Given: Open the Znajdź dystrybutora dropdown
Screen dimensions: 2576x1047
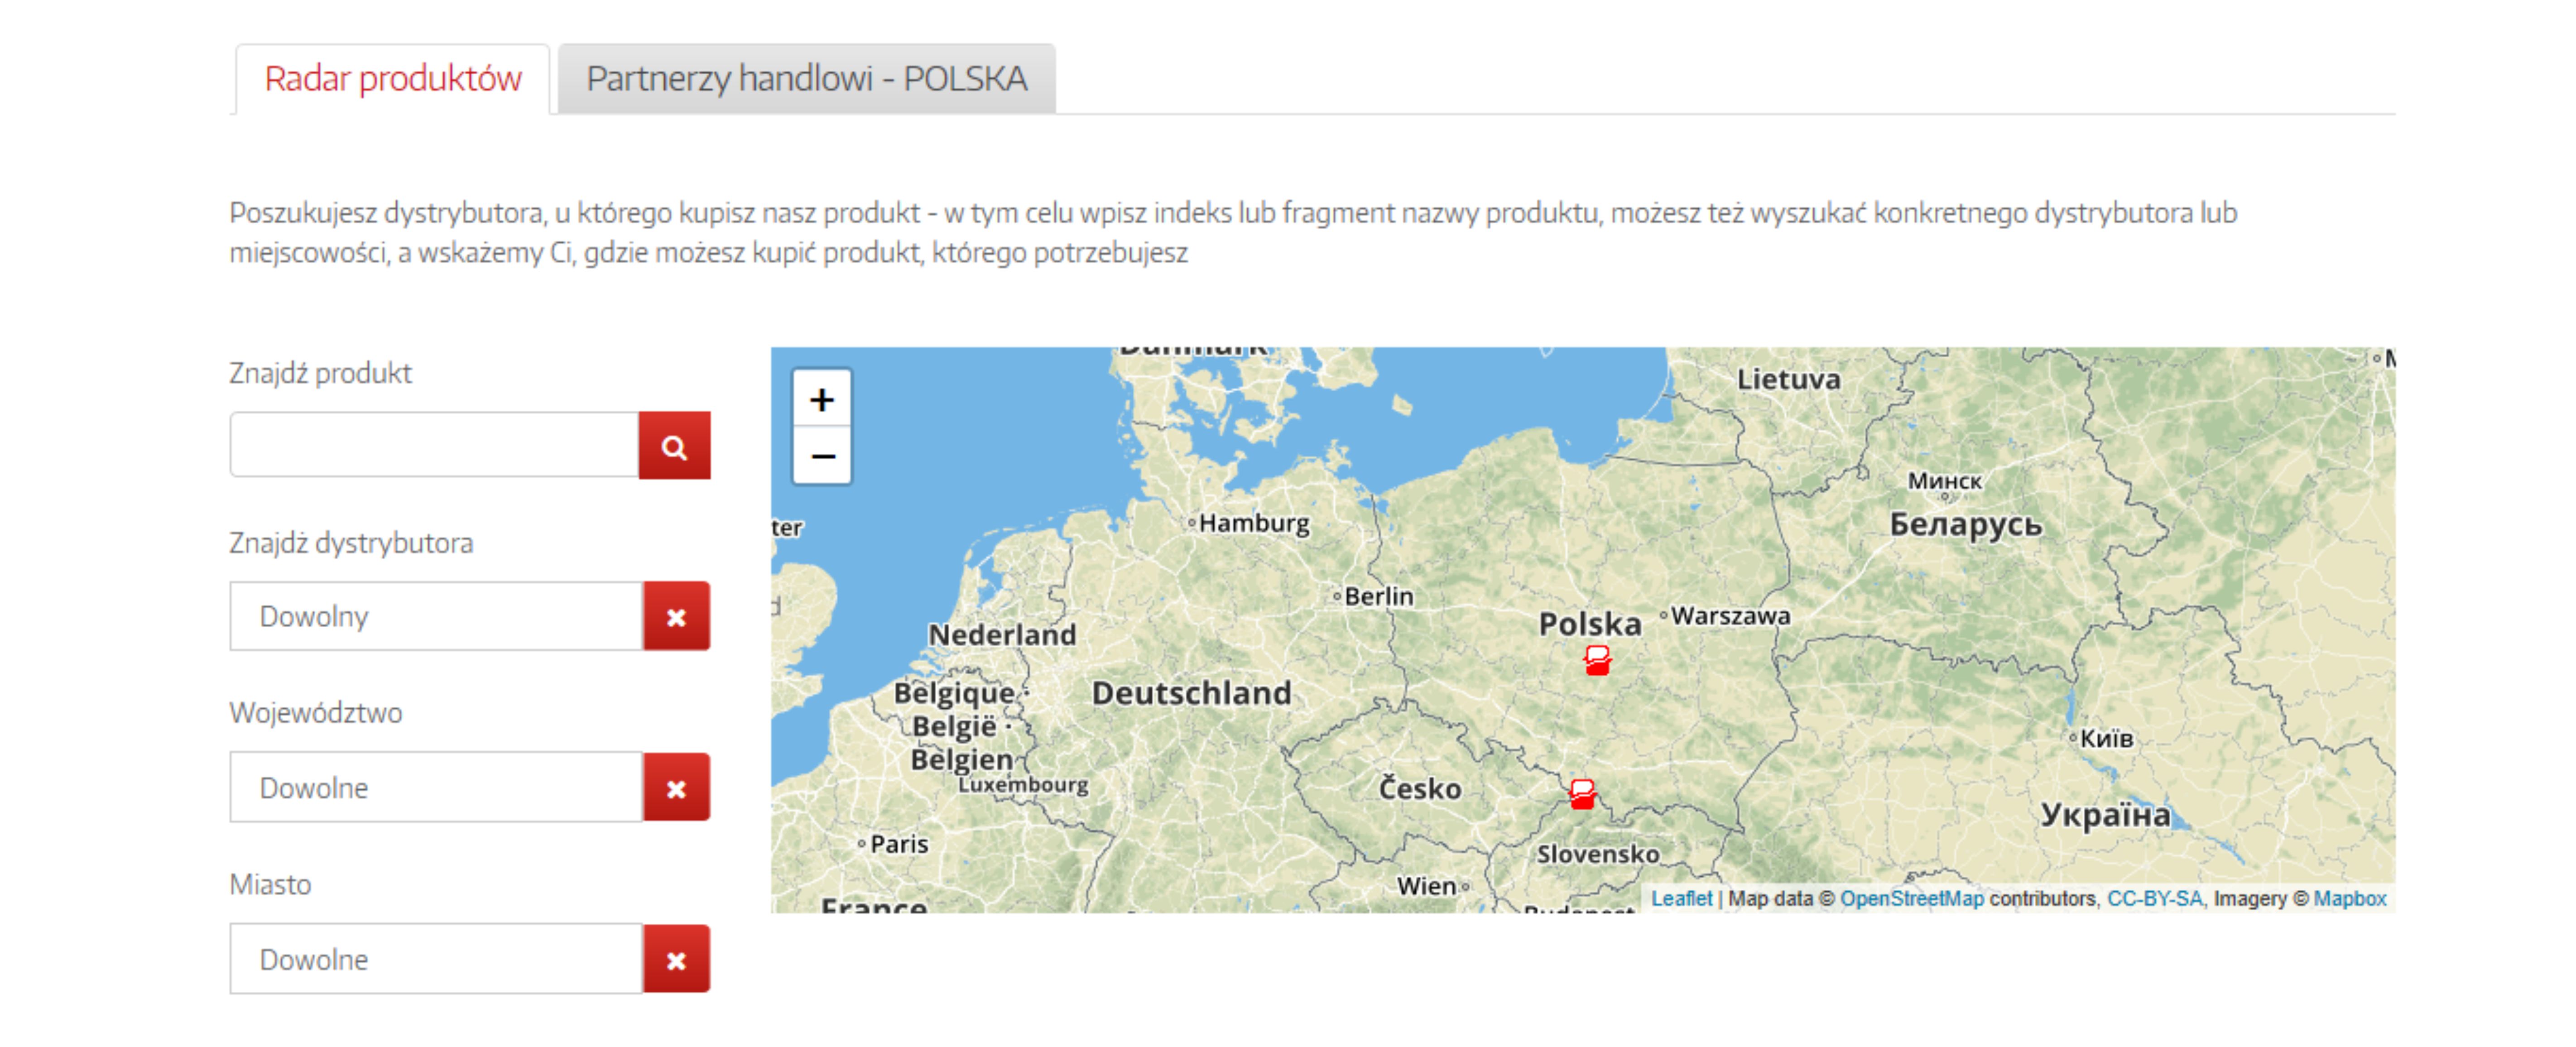Looking at the screenshot, I should 436,617.
